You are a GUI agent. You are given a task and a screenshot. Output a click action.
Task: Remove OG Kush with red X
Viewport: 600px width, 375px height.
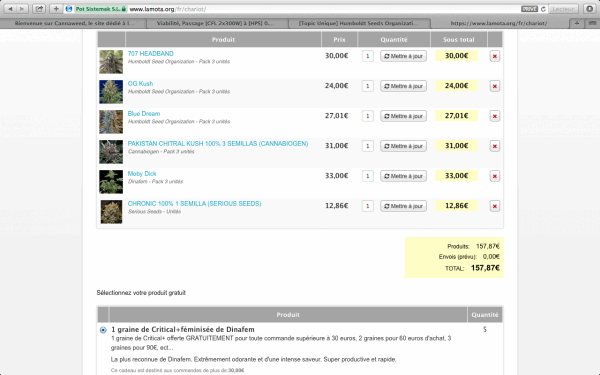495,86
